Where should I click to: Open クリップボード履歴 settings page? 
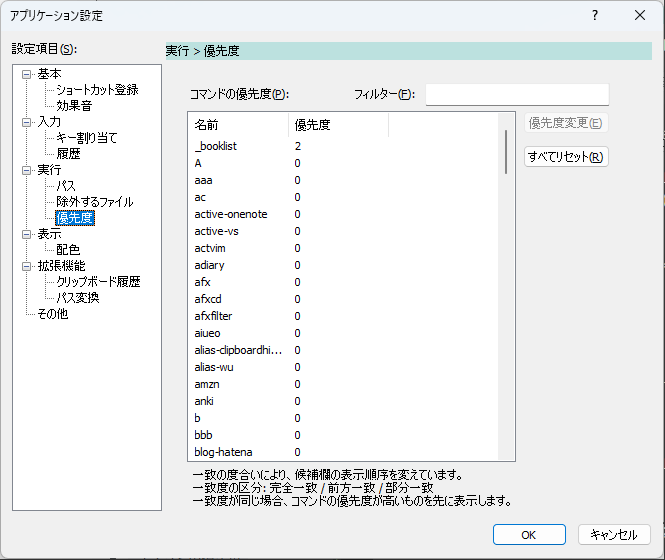pyautogui.click(x=98, y=282)
